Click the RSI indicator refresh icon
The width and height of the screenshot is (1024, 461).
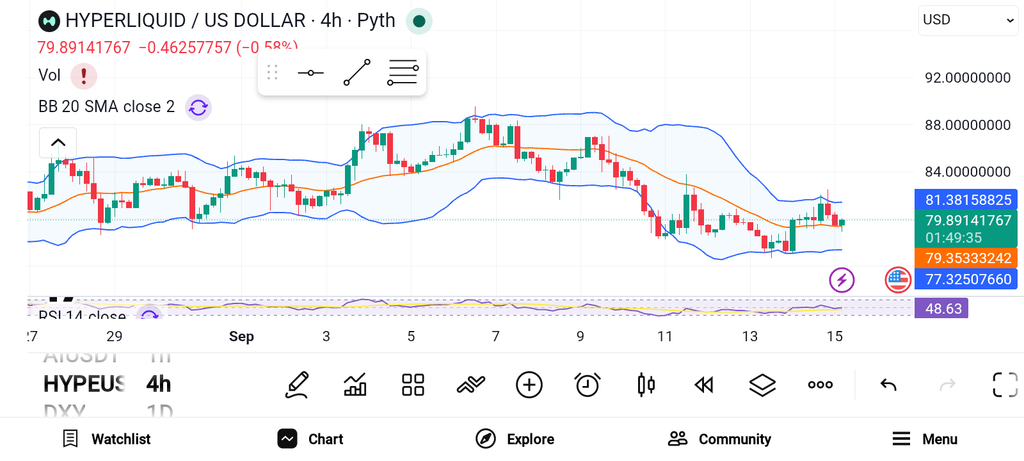[x=150, y=315]
